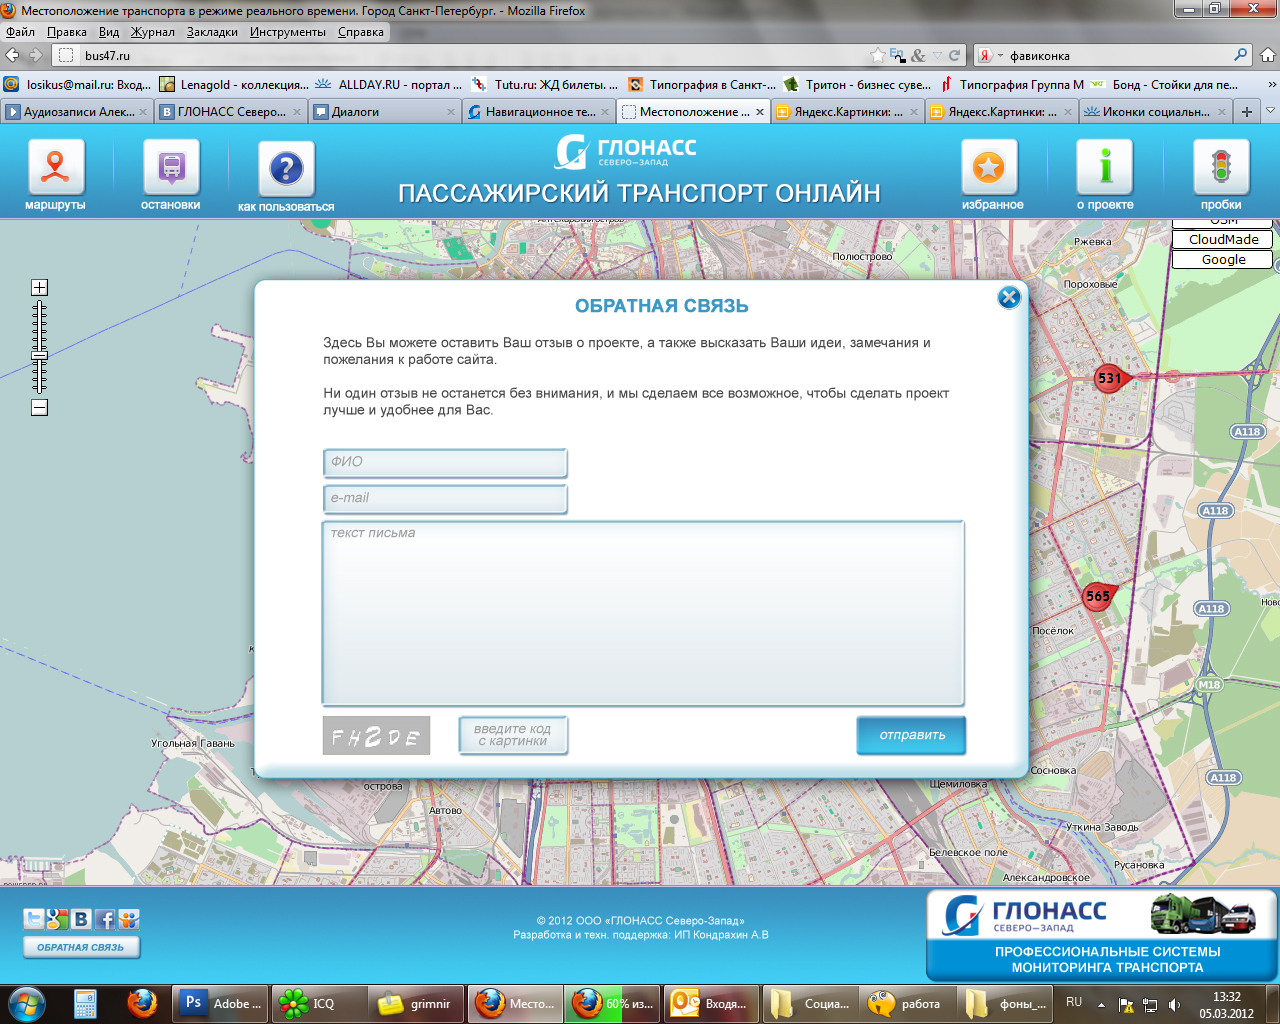Click the e-mail input field
Image resolution: width=1280 pixels, height=1024 pixels.
[445, 498]
